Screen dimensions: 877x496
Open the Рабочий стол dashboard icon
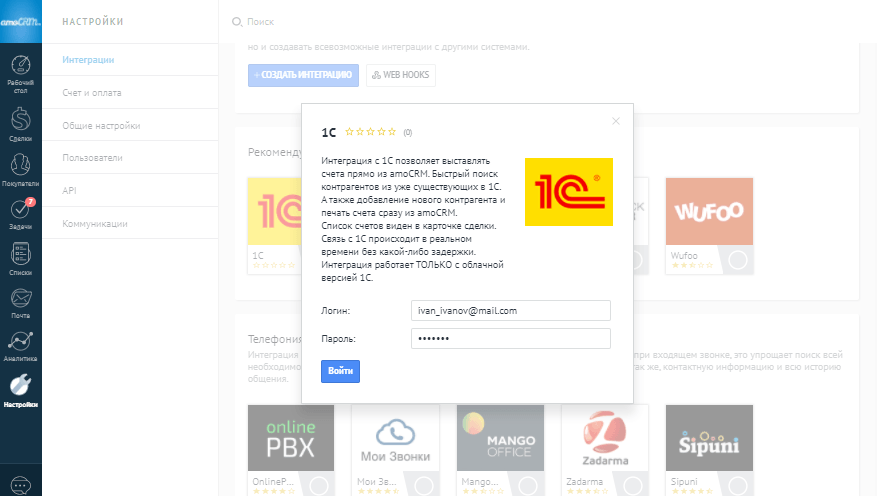click(21, 74)
